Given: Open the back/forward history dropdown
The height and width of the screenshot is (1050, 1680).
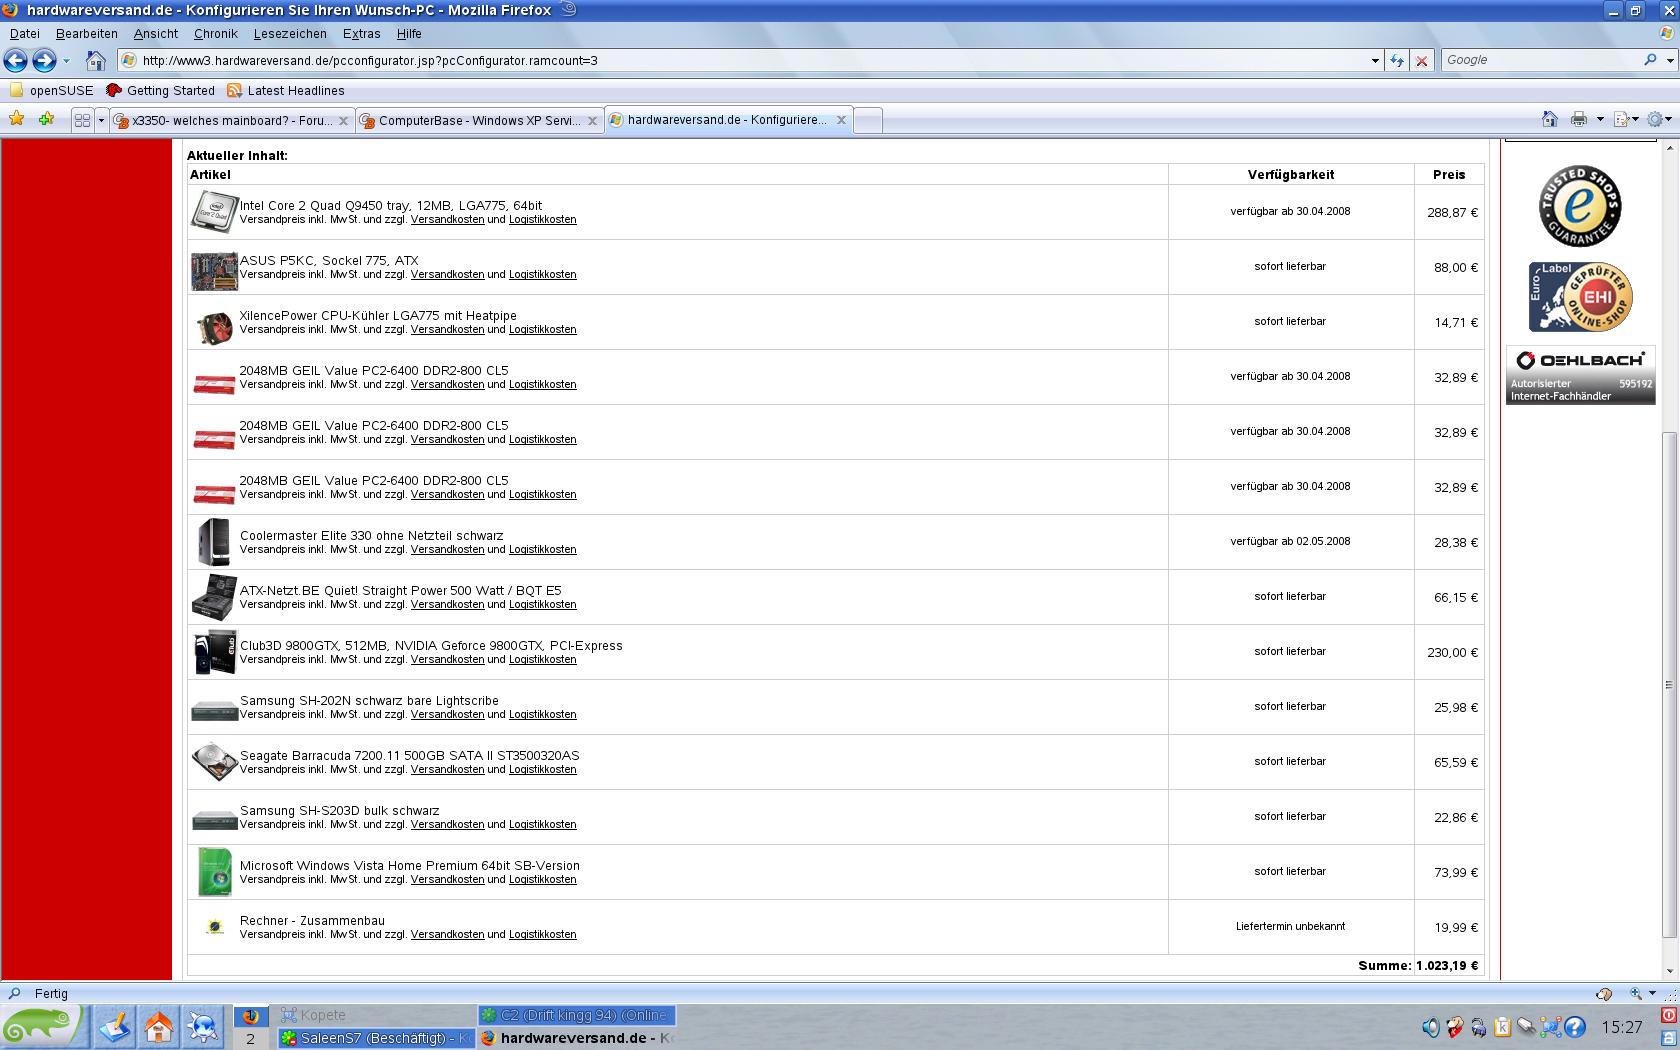Looking at the screenshot, I should pos(66,61).
